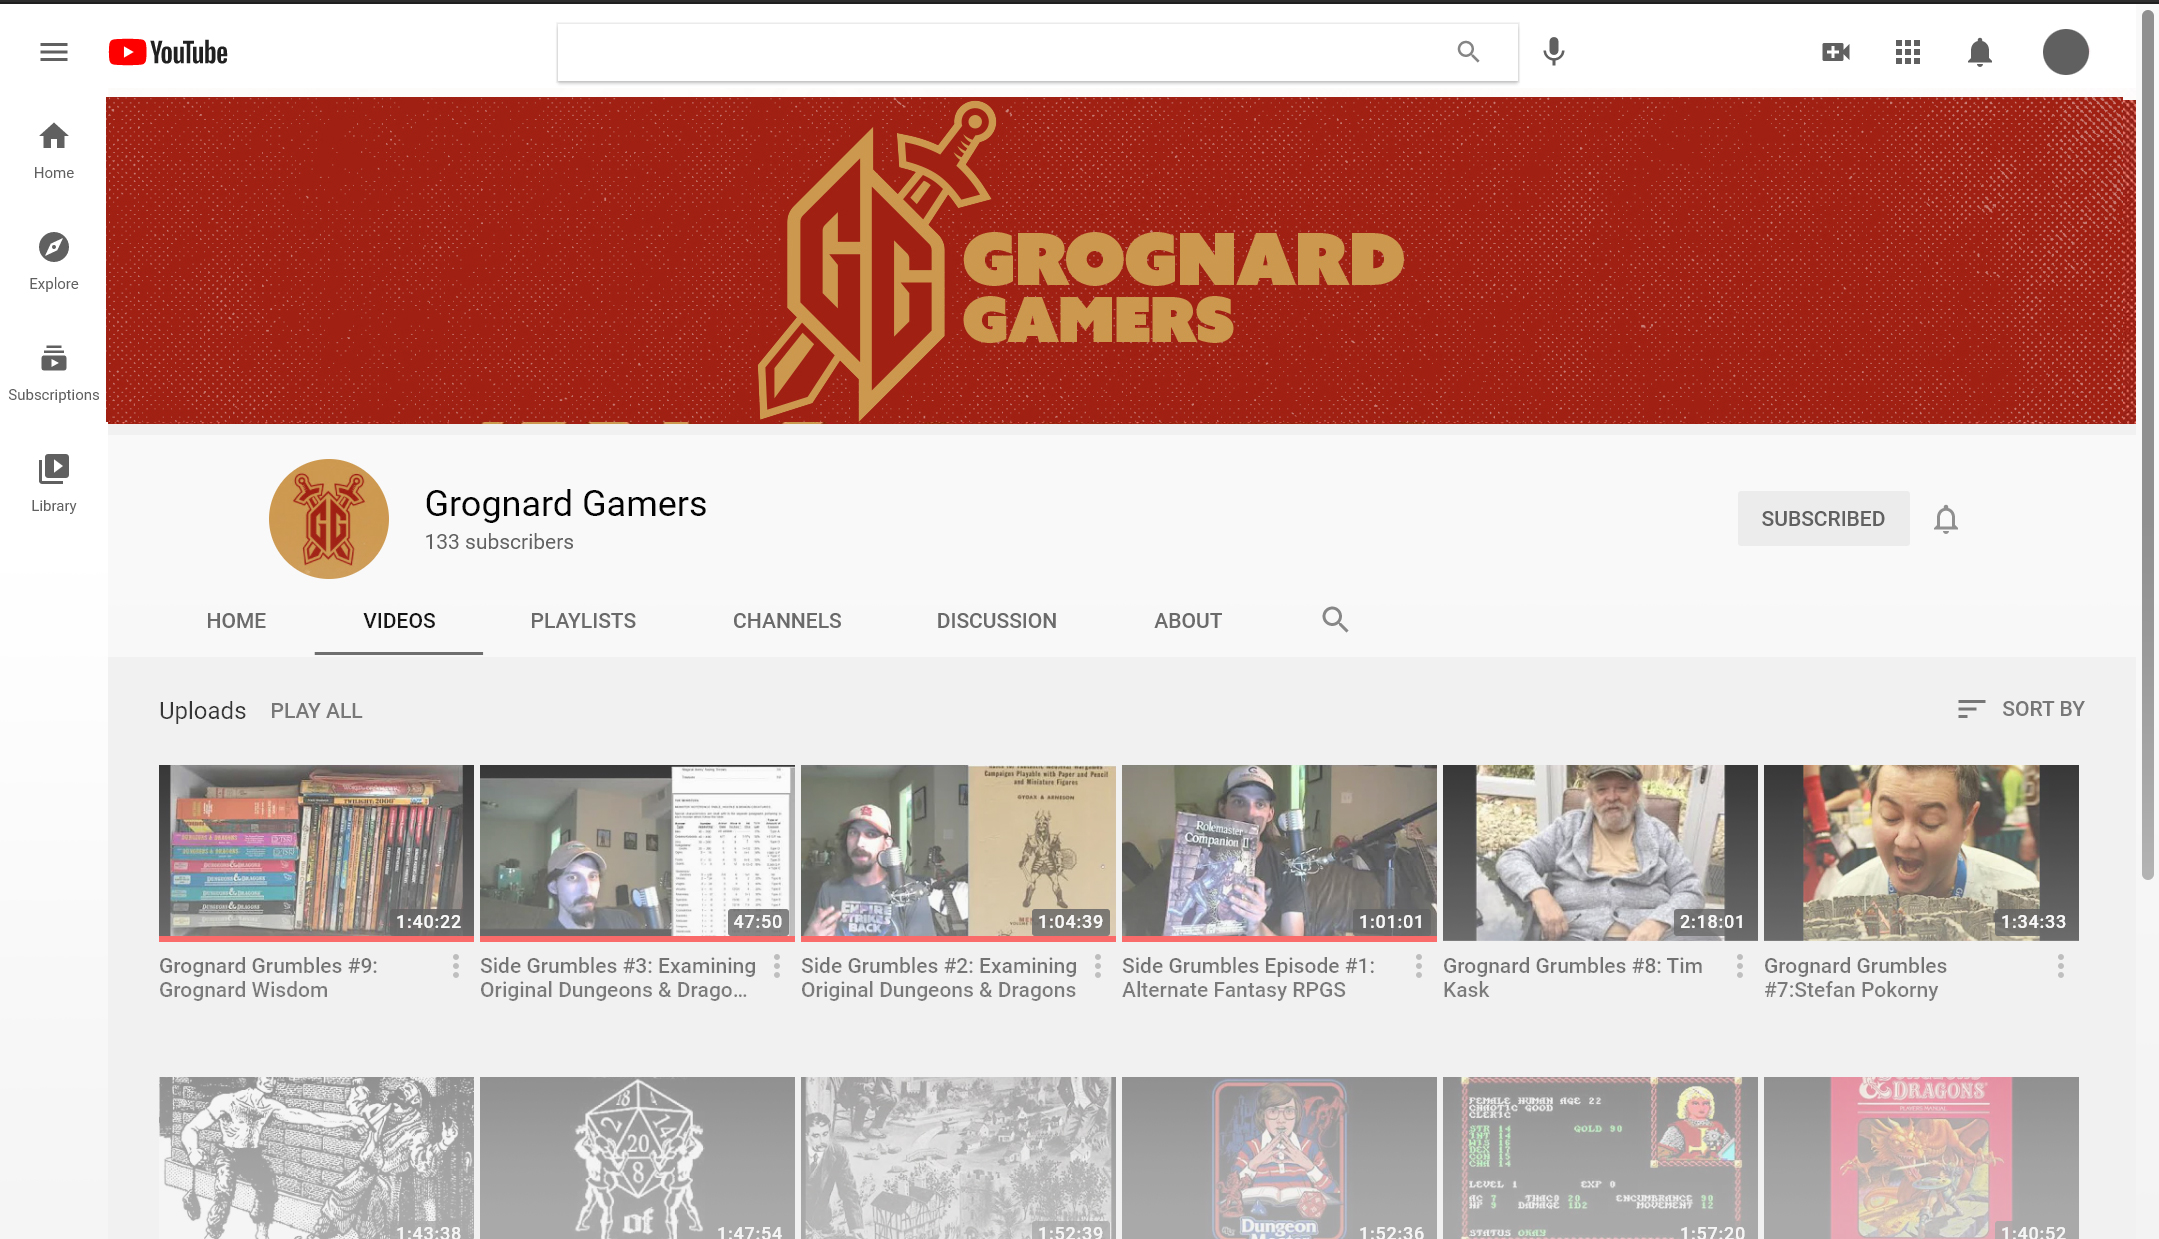The height and width of the screenshot is (1239, 2159).
Task: Open the top bar notifications bell
Action: tap(1979, 52)
